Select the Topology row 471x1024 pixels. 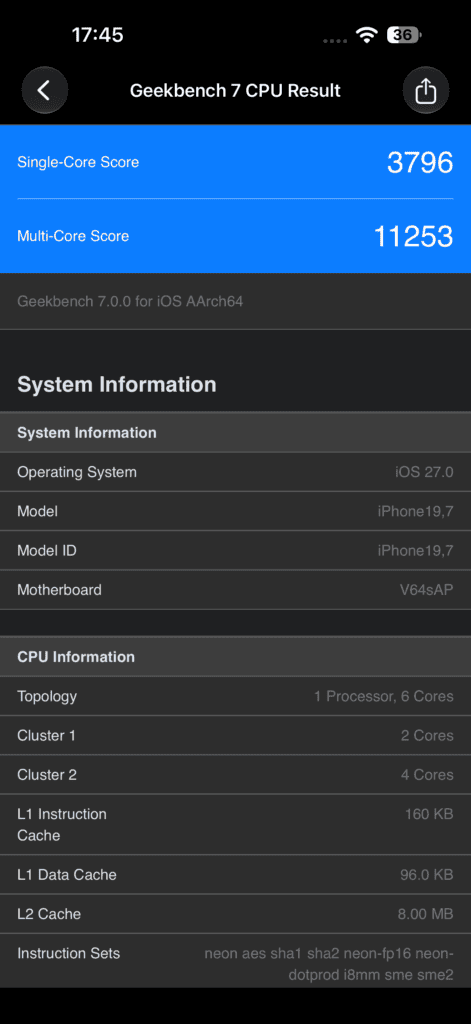pyautogui.click(x=235, y=696)
